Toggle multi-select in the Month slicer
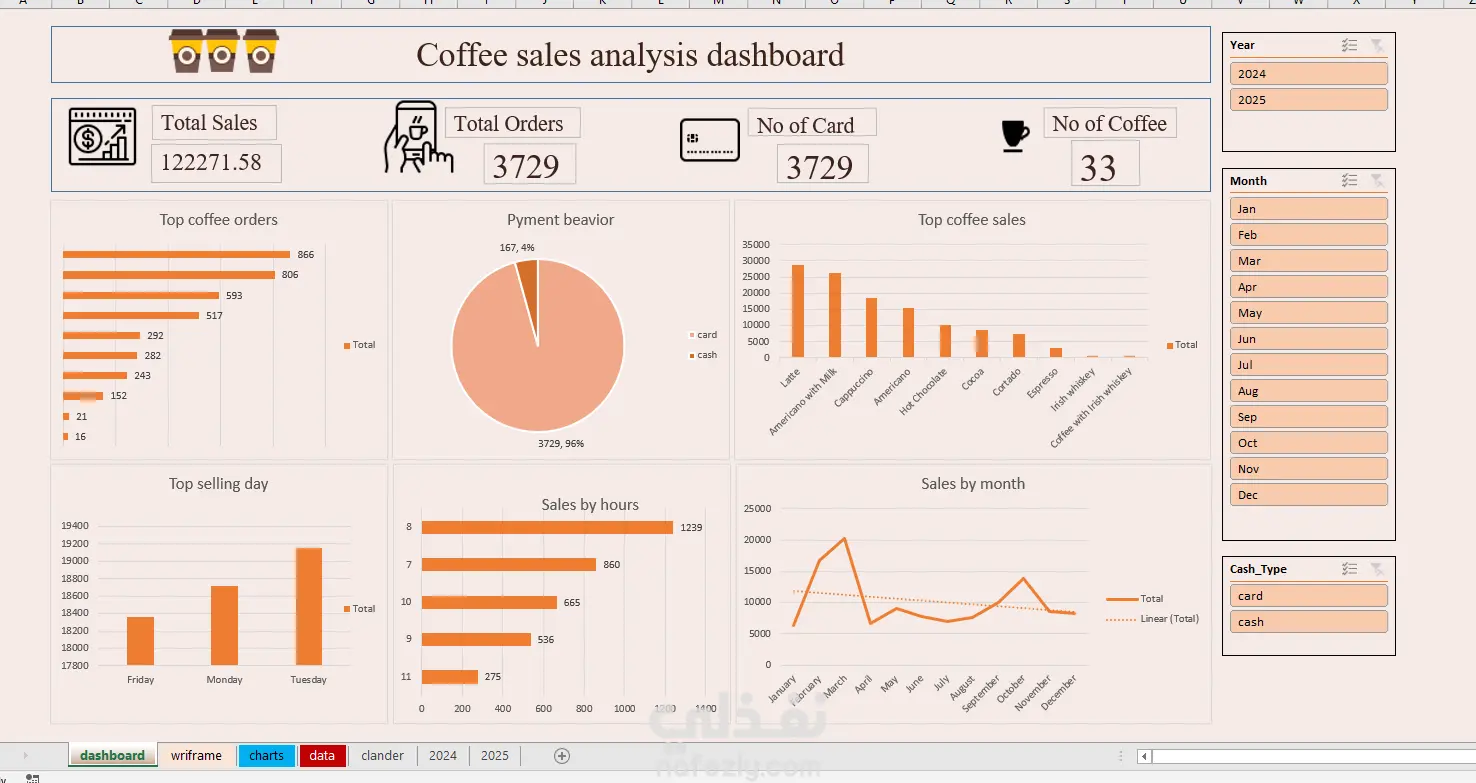The height and width of the screenshot is (783, 1476). click(1349, 181)
